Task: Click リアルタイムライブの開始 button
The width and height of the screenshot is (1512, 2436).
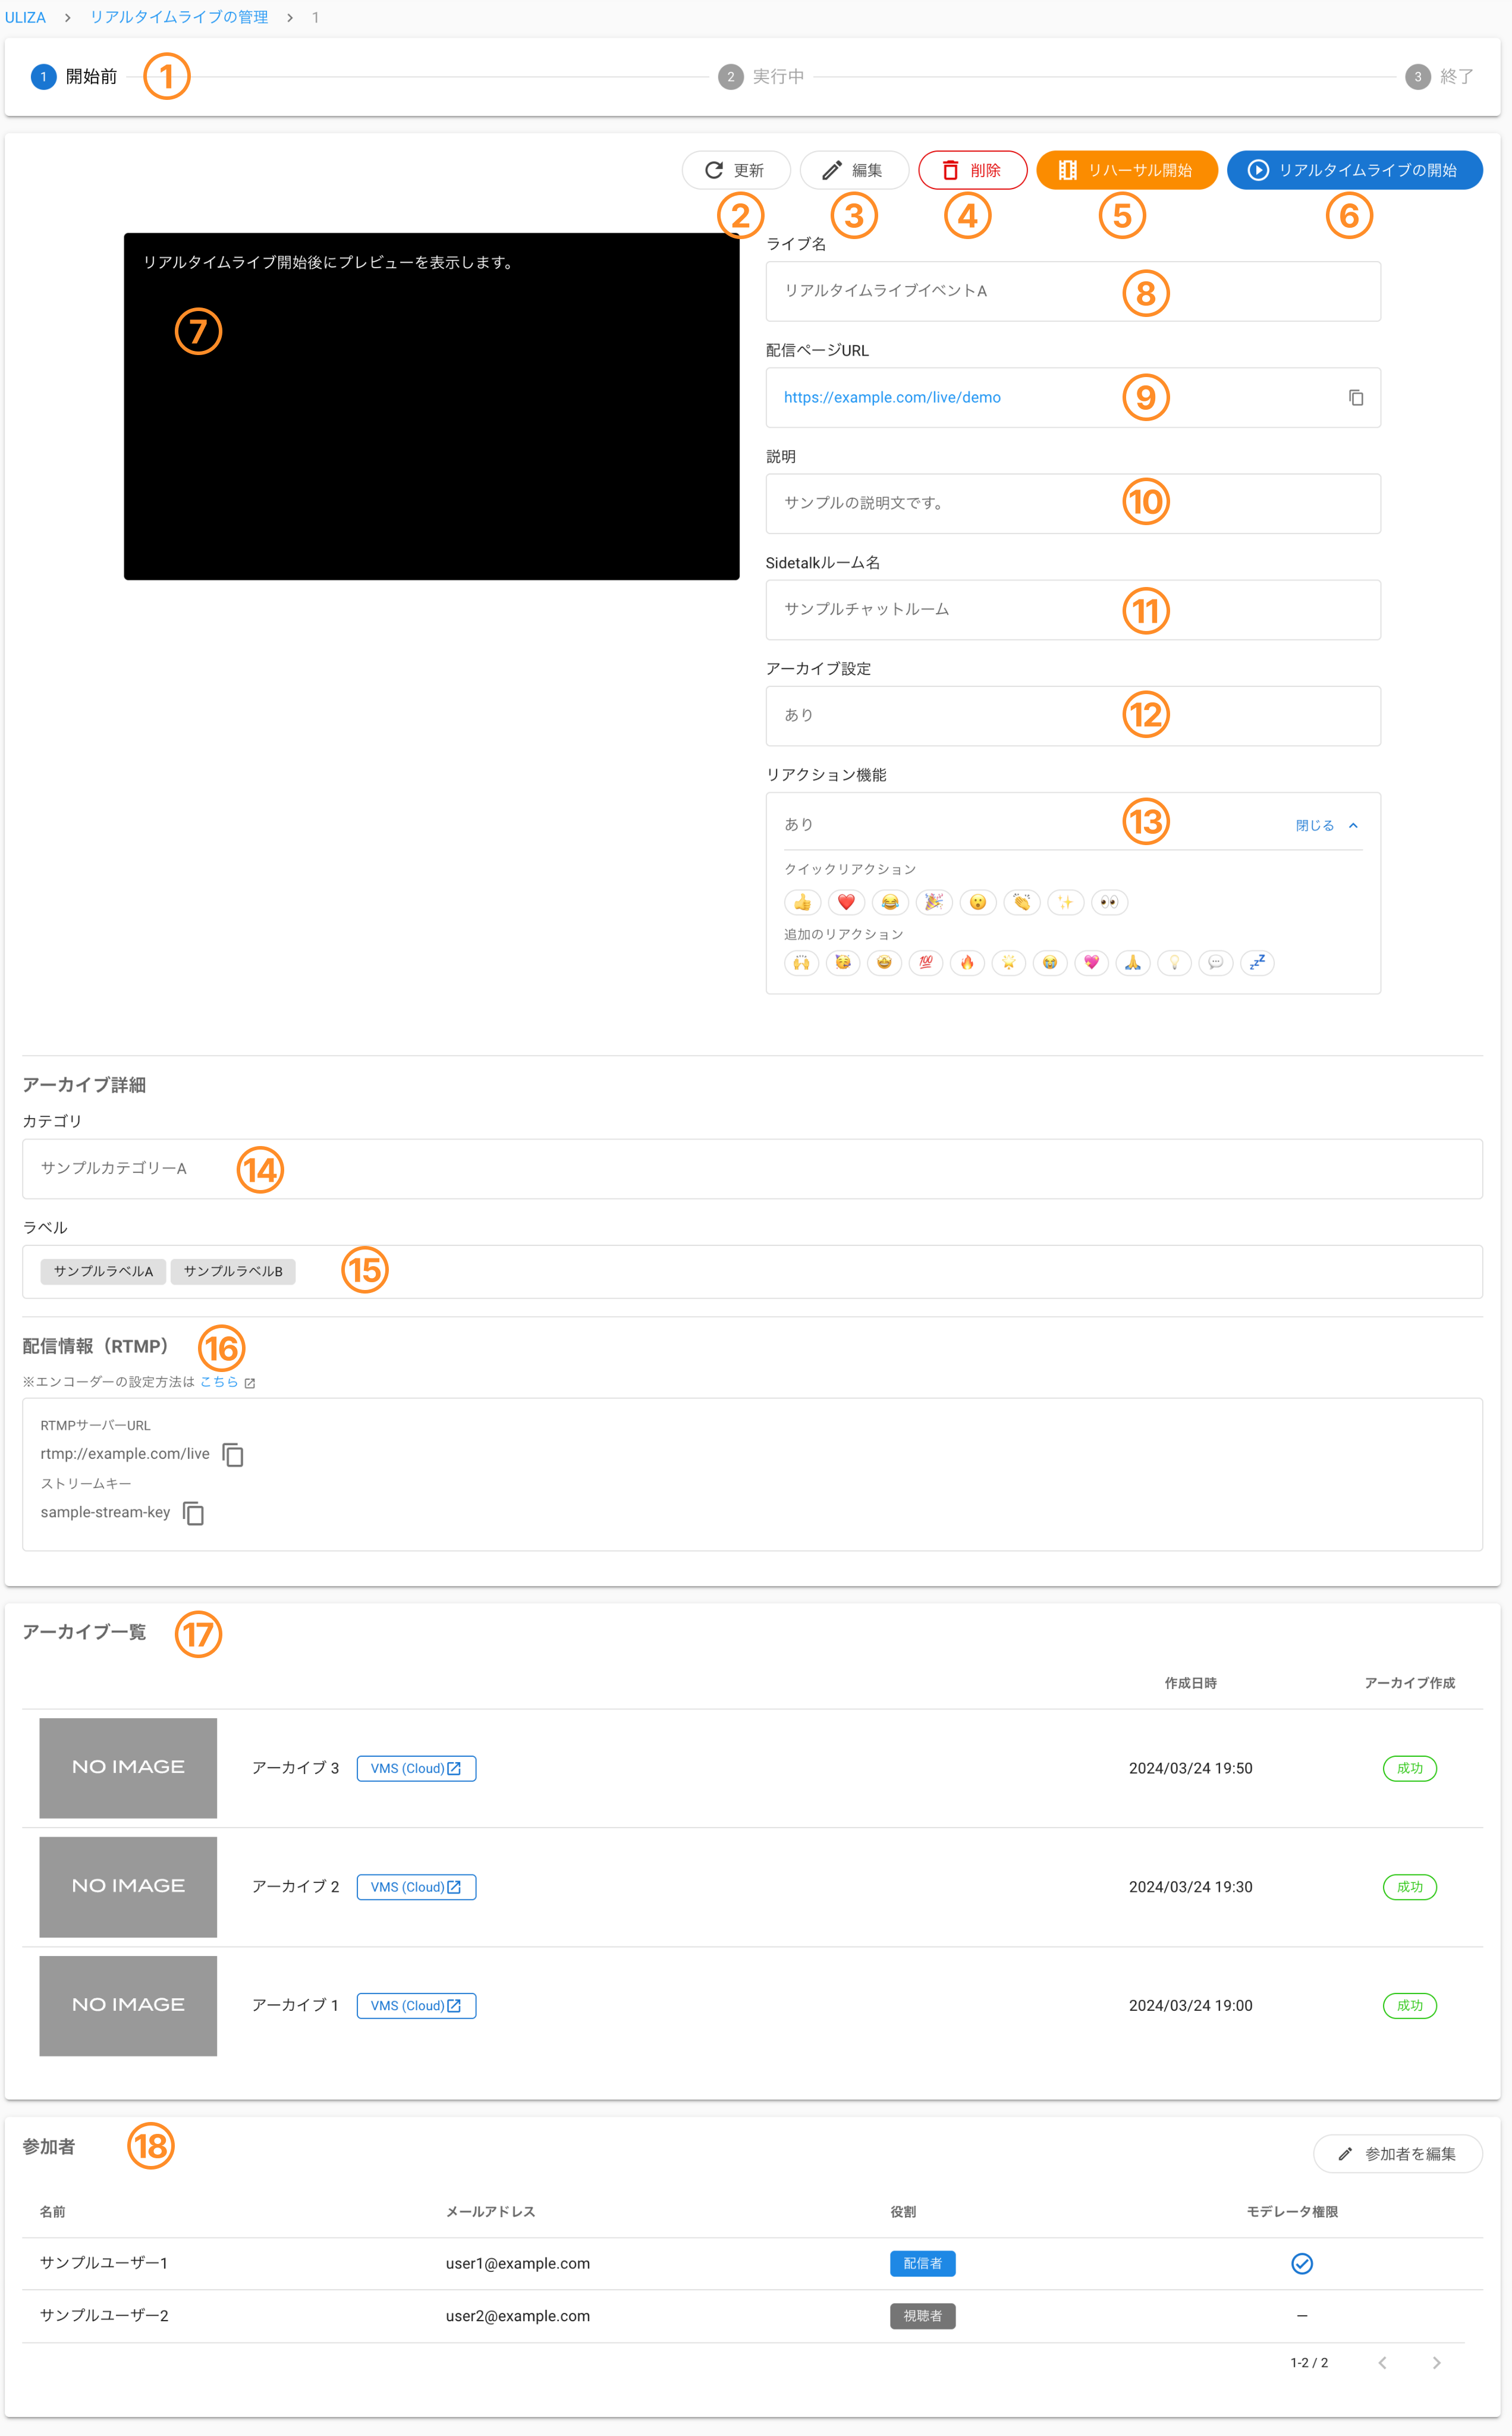Action: [1354, 170]
